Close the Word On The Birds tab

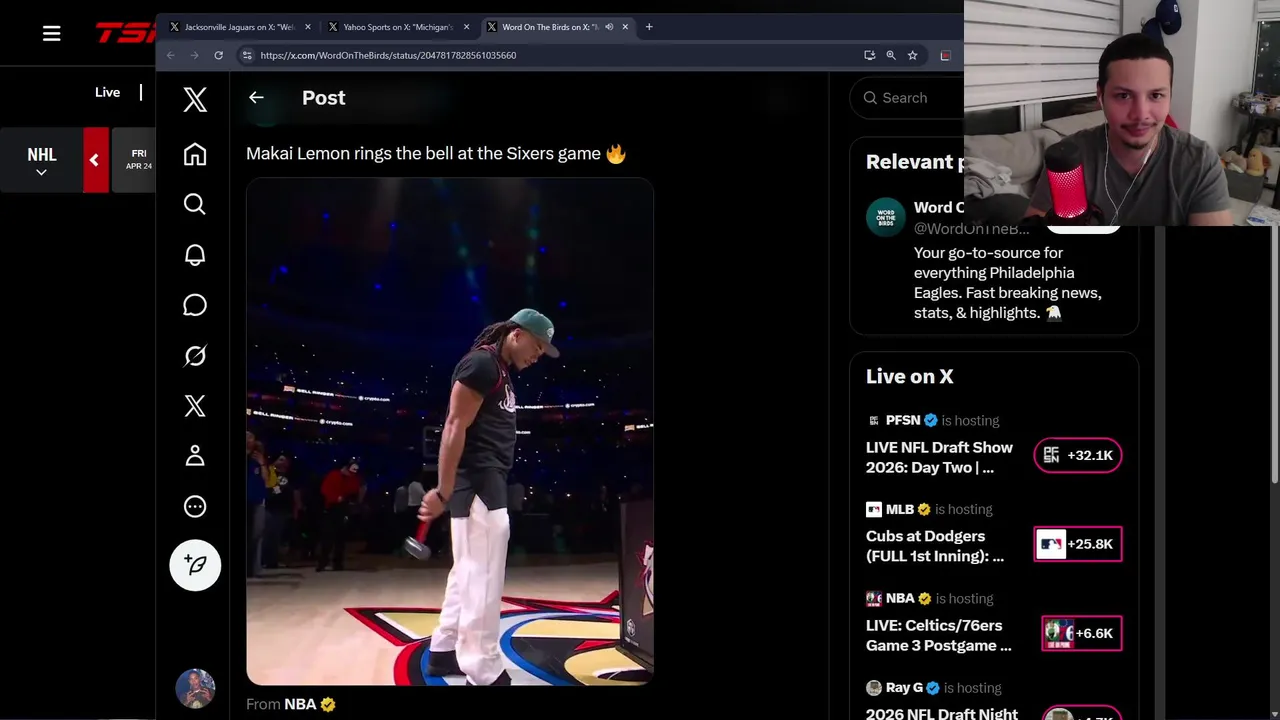point(625,27)
